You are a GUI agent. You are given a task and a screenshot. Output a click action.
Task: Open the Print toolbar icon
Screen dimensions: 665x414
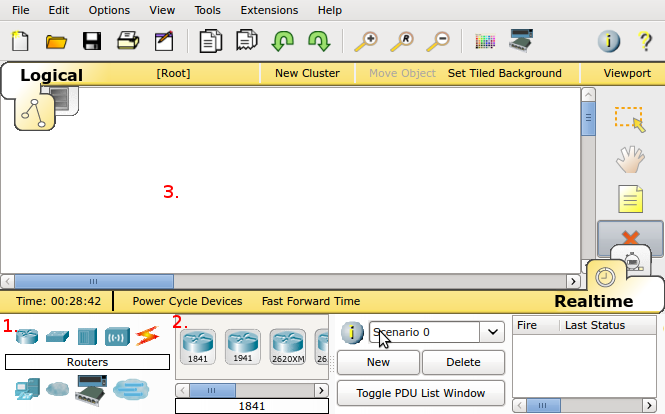pos(127,41)
